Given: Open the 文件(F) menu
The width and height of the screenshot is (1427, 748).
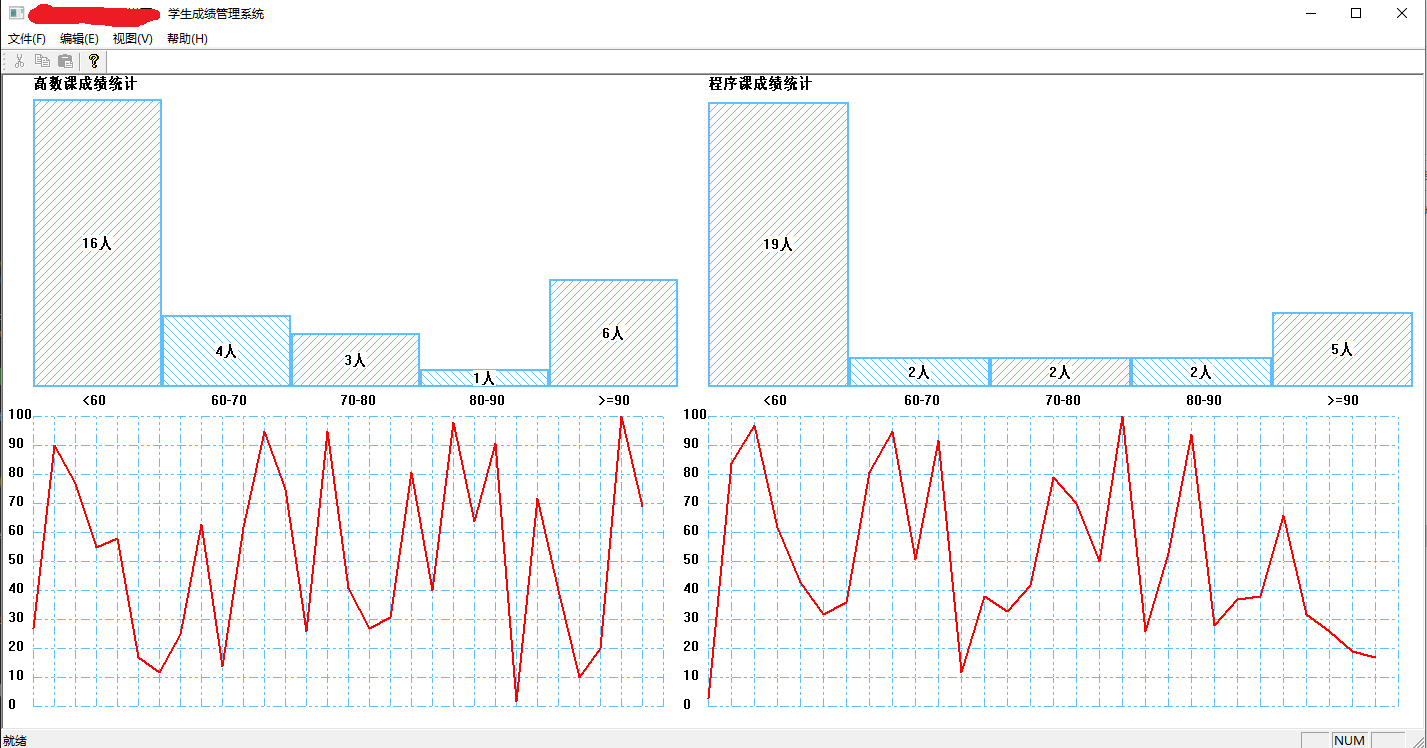Looking at the screenshot, I should [27, 39].
